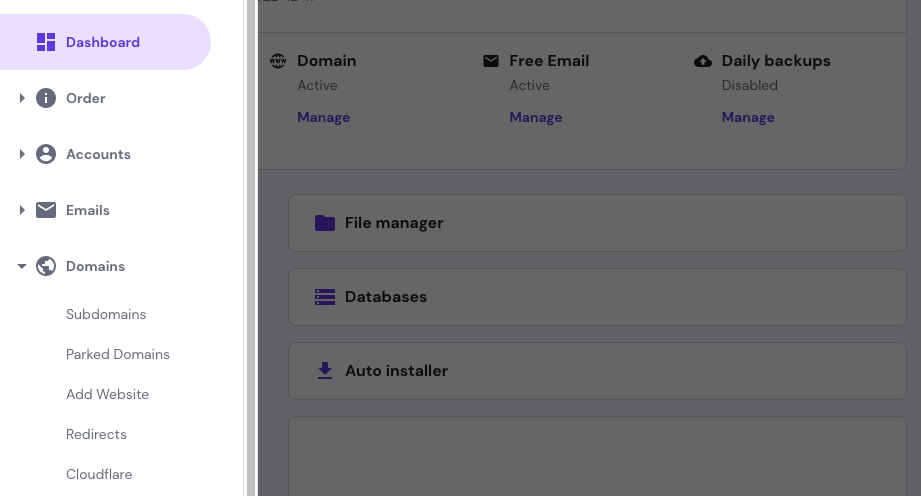Expand the Accounts section arrow
Viewport: 921px width, 496px height.
coord(22,154)
